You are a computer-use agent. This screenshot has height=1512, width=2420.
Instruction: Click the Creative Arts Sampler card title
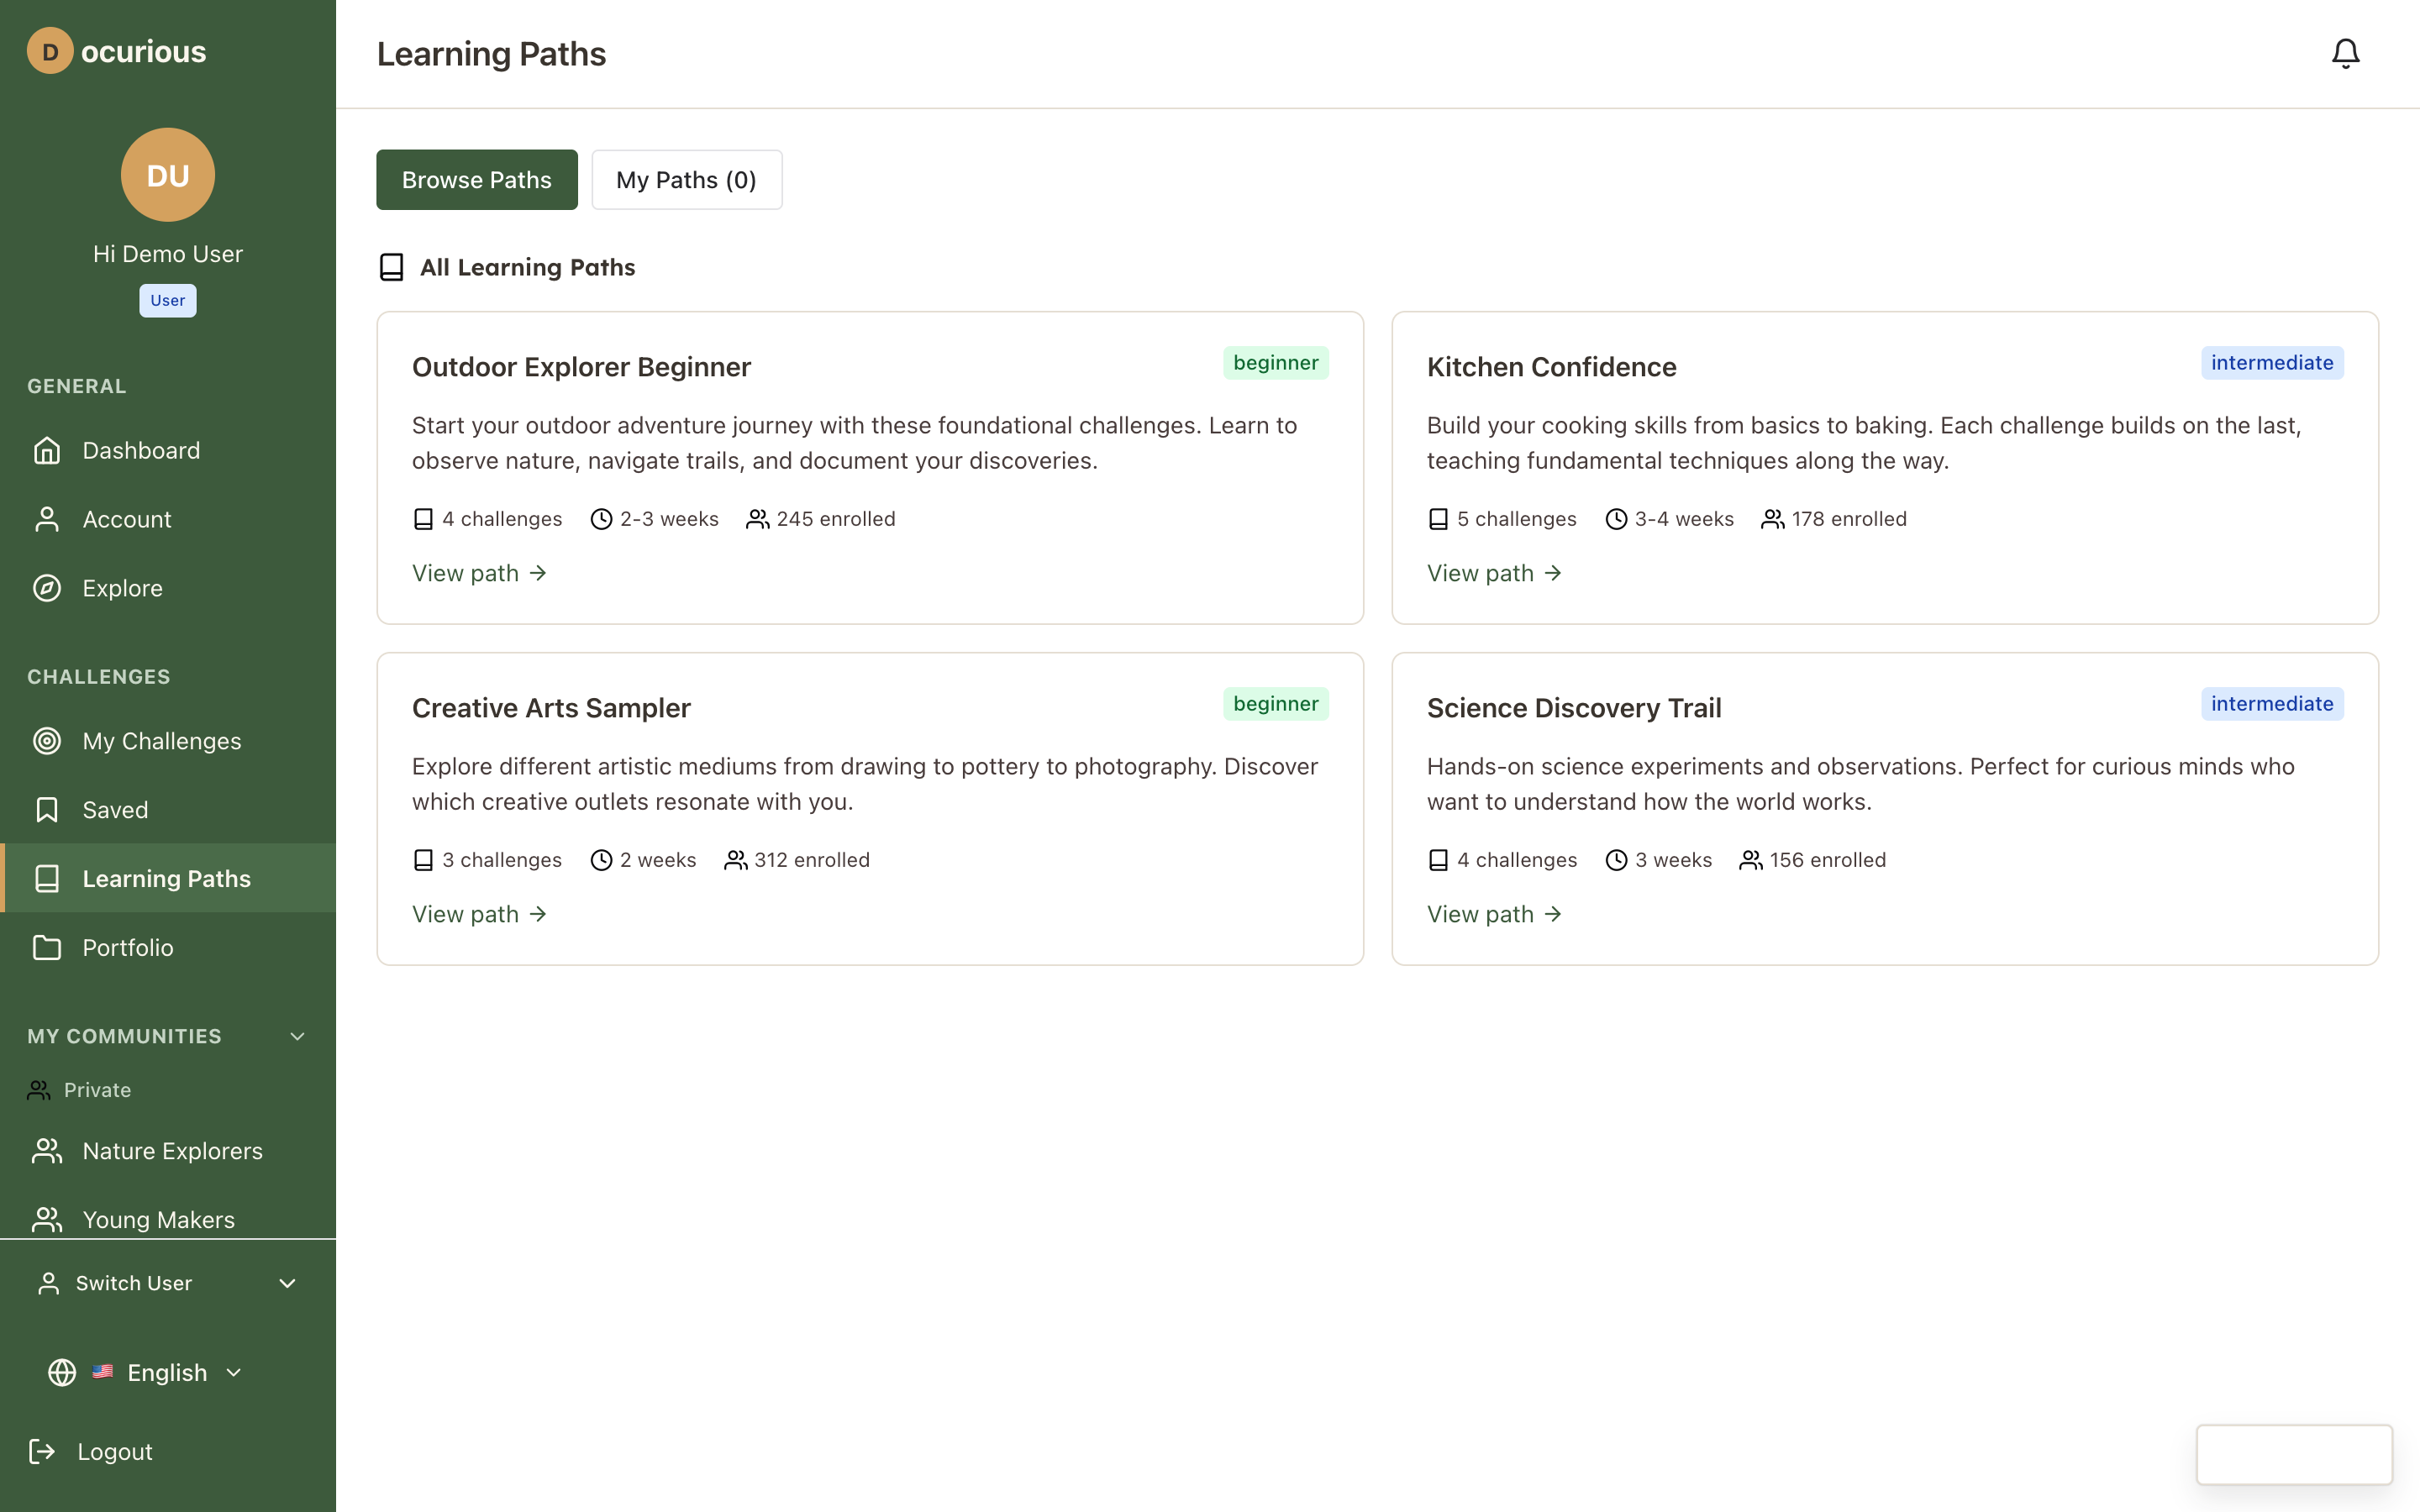coord(551,708)
